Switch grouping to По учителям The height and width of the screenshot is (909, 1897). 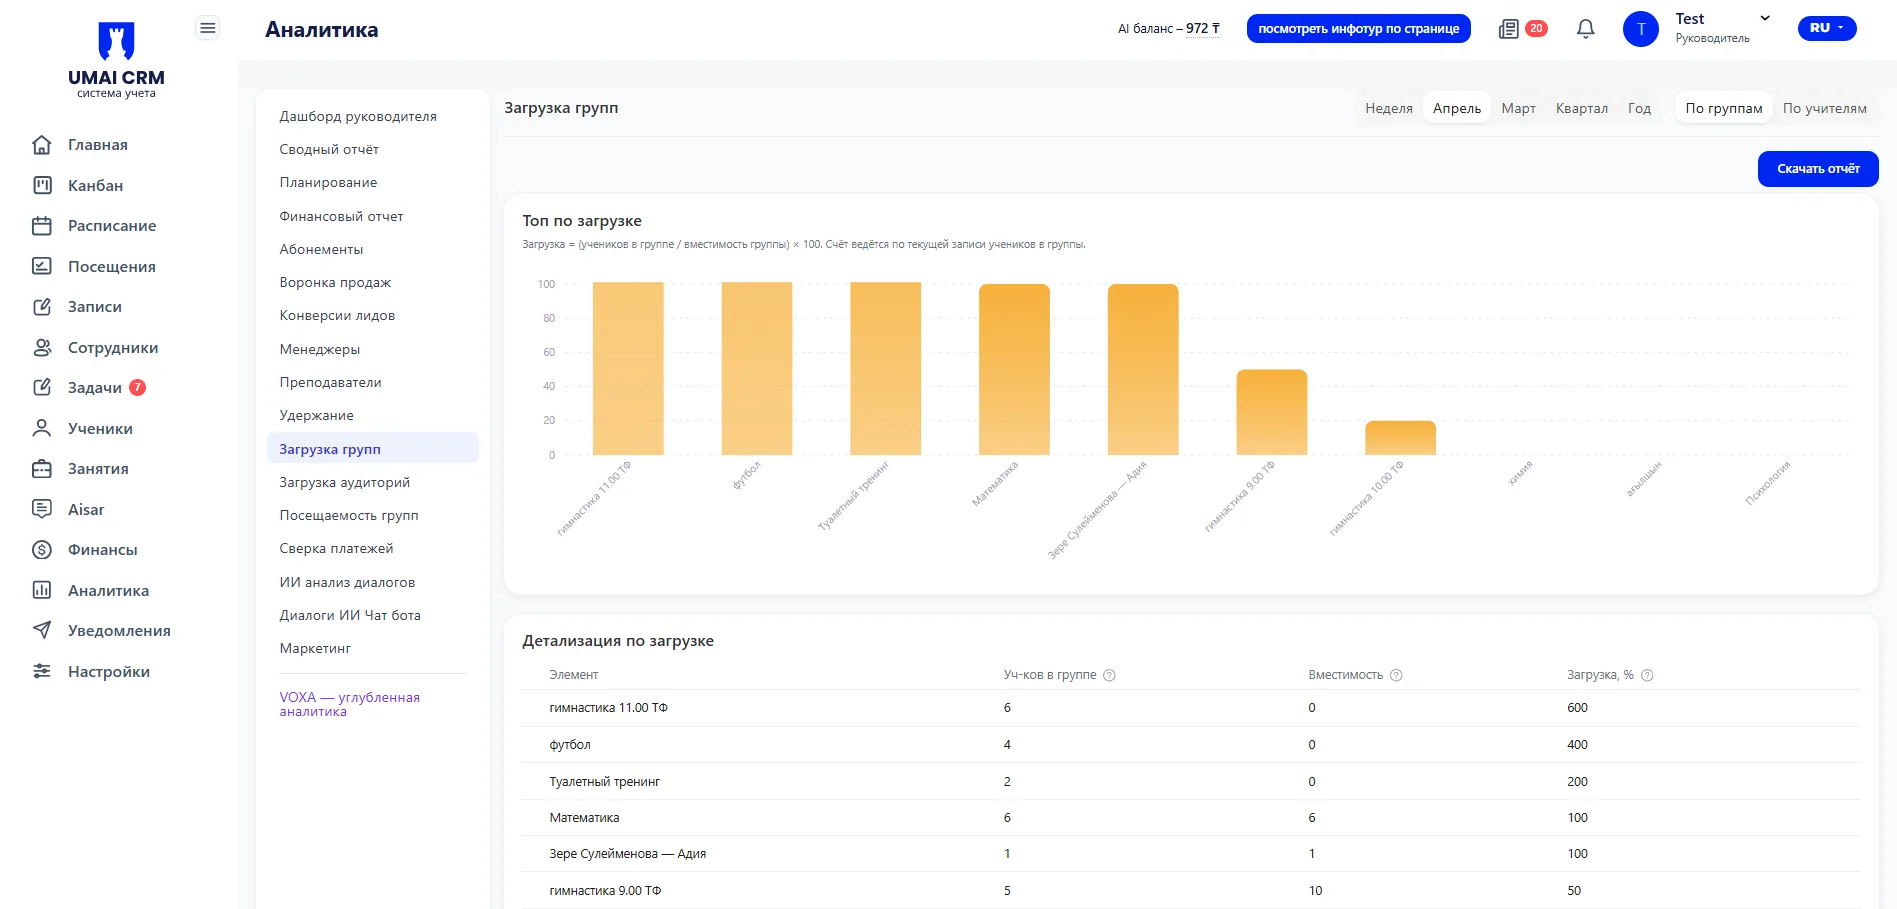click(x=1824, y=108)
